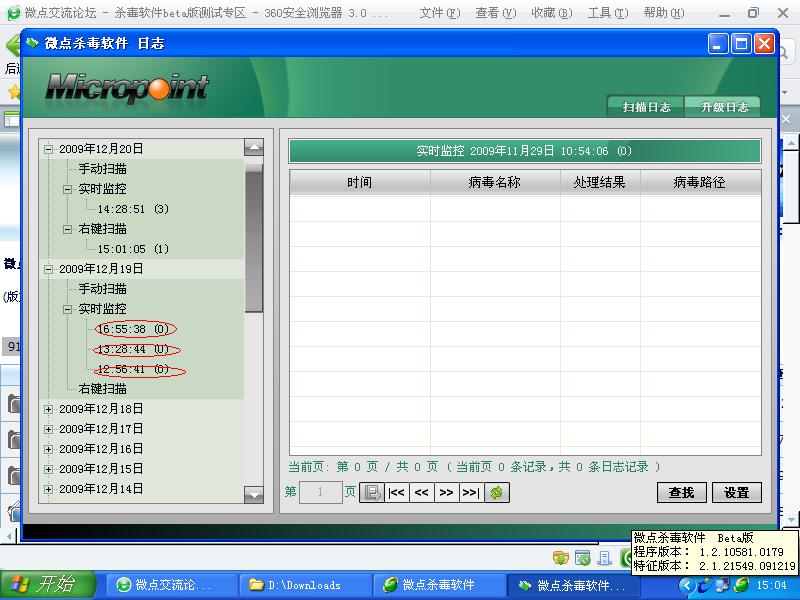Expand the 2009年12月18日 node
Viewport: 800px width, 600px height.
coord(48,409)
